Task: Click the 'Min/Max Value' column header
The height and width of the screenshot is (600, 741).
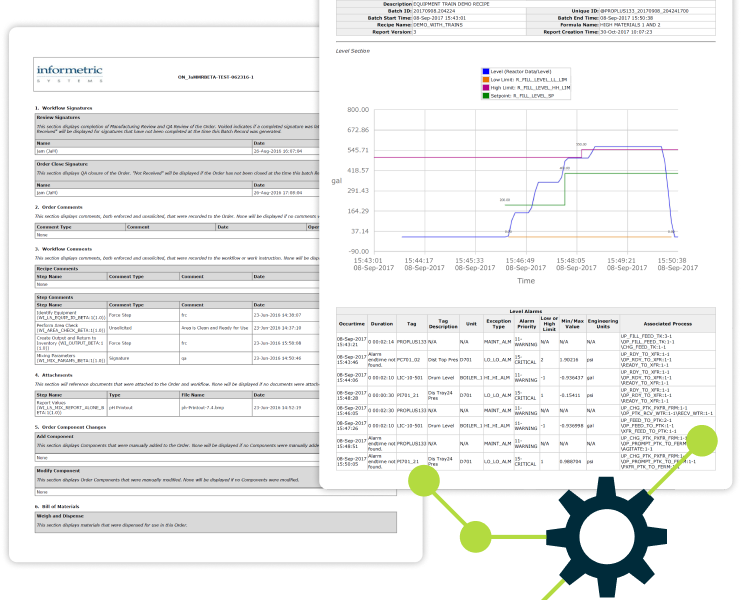Action: [572, 324]
